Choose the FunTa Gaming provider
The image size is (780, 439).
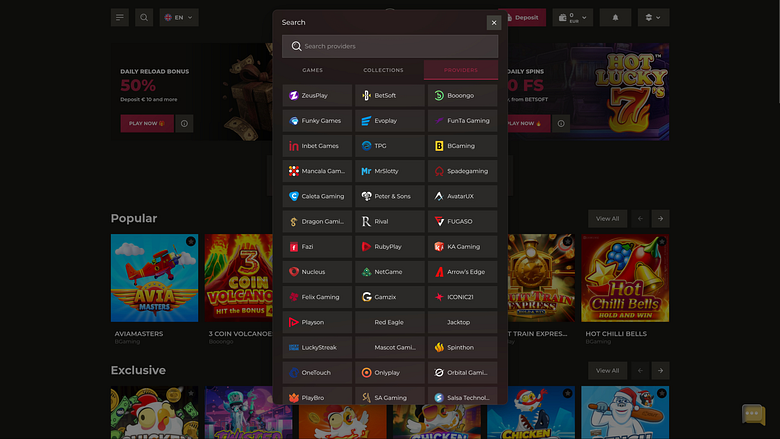tap(462, 121)
